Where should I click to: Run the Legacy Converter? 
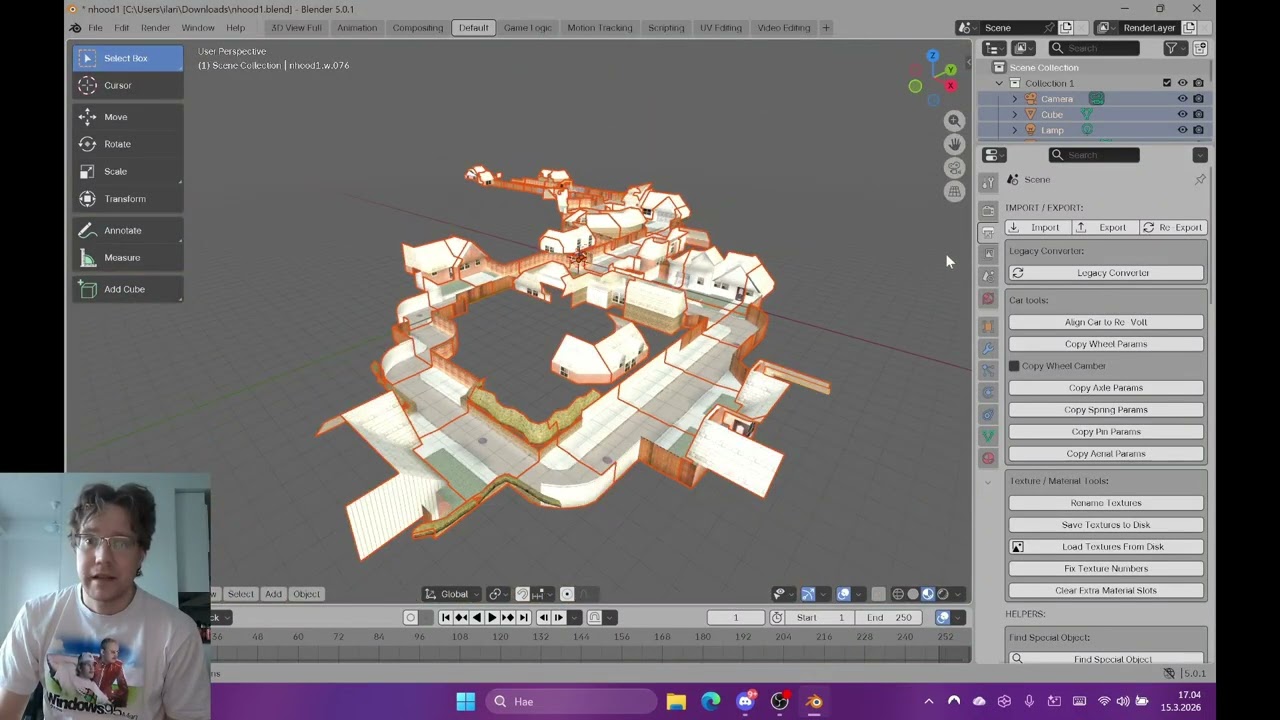pos(1106,273)
